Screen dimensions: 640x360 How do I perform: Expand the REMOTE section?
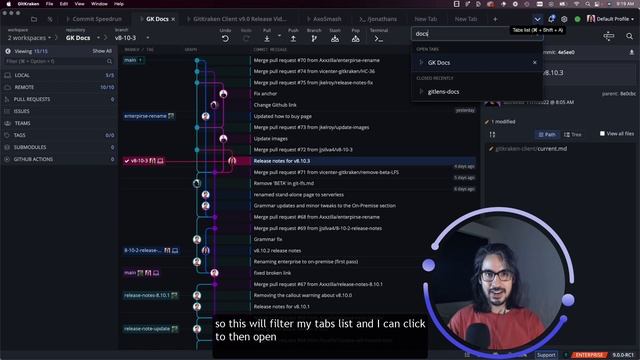[x=59, y=87]
